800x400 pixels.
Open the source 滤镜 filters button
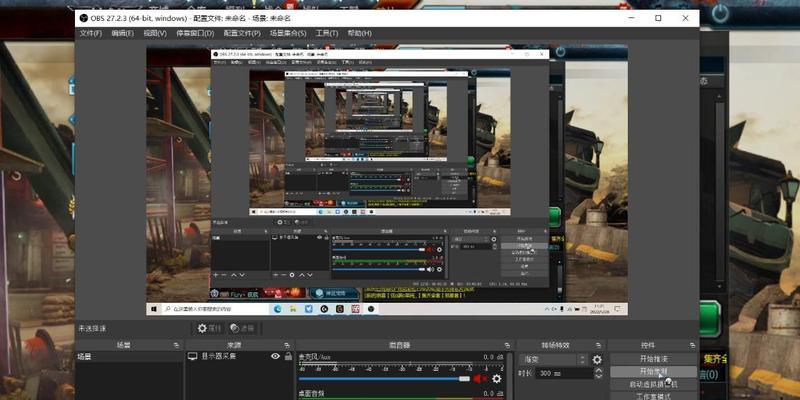coord(242,328)
